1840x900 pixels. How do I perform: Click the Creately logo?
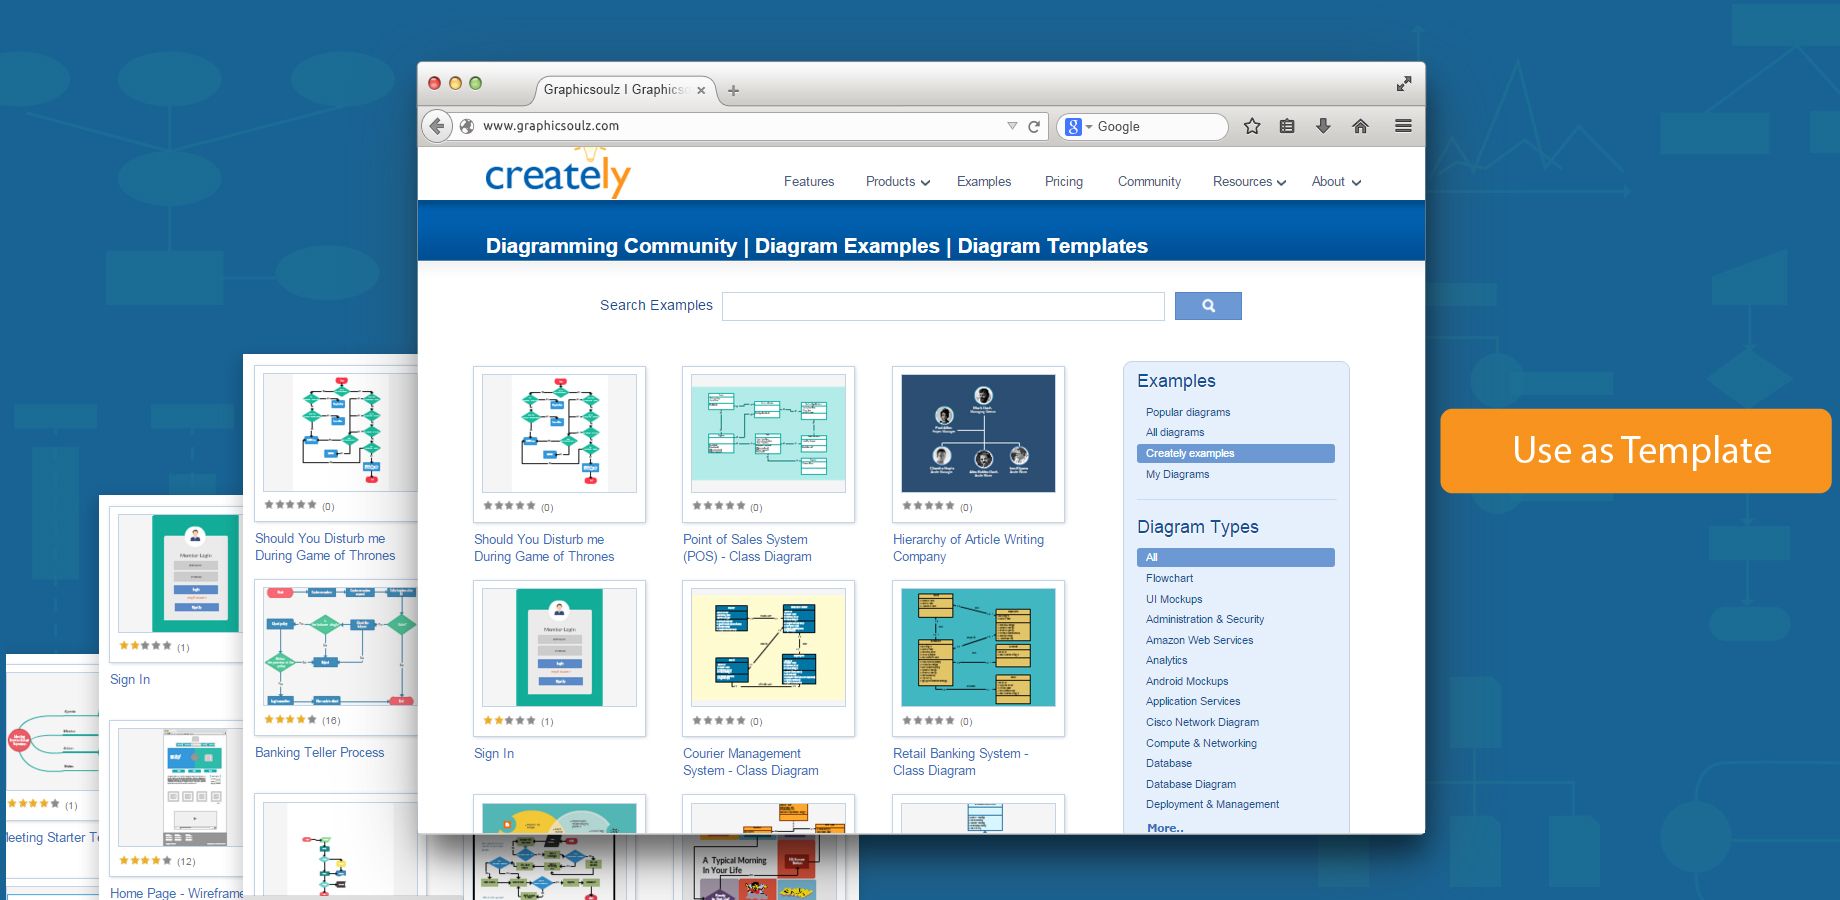(x=558, y=172)
